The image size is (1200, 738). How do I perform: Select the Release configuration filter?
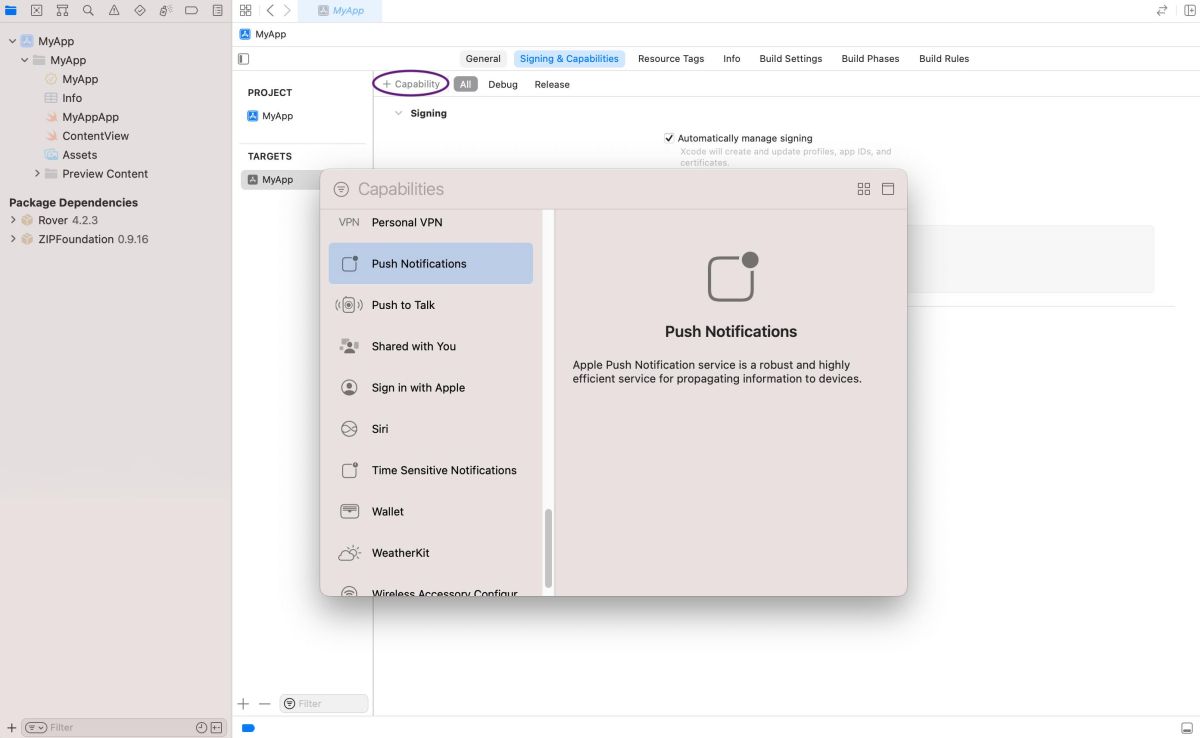point(552,85)
